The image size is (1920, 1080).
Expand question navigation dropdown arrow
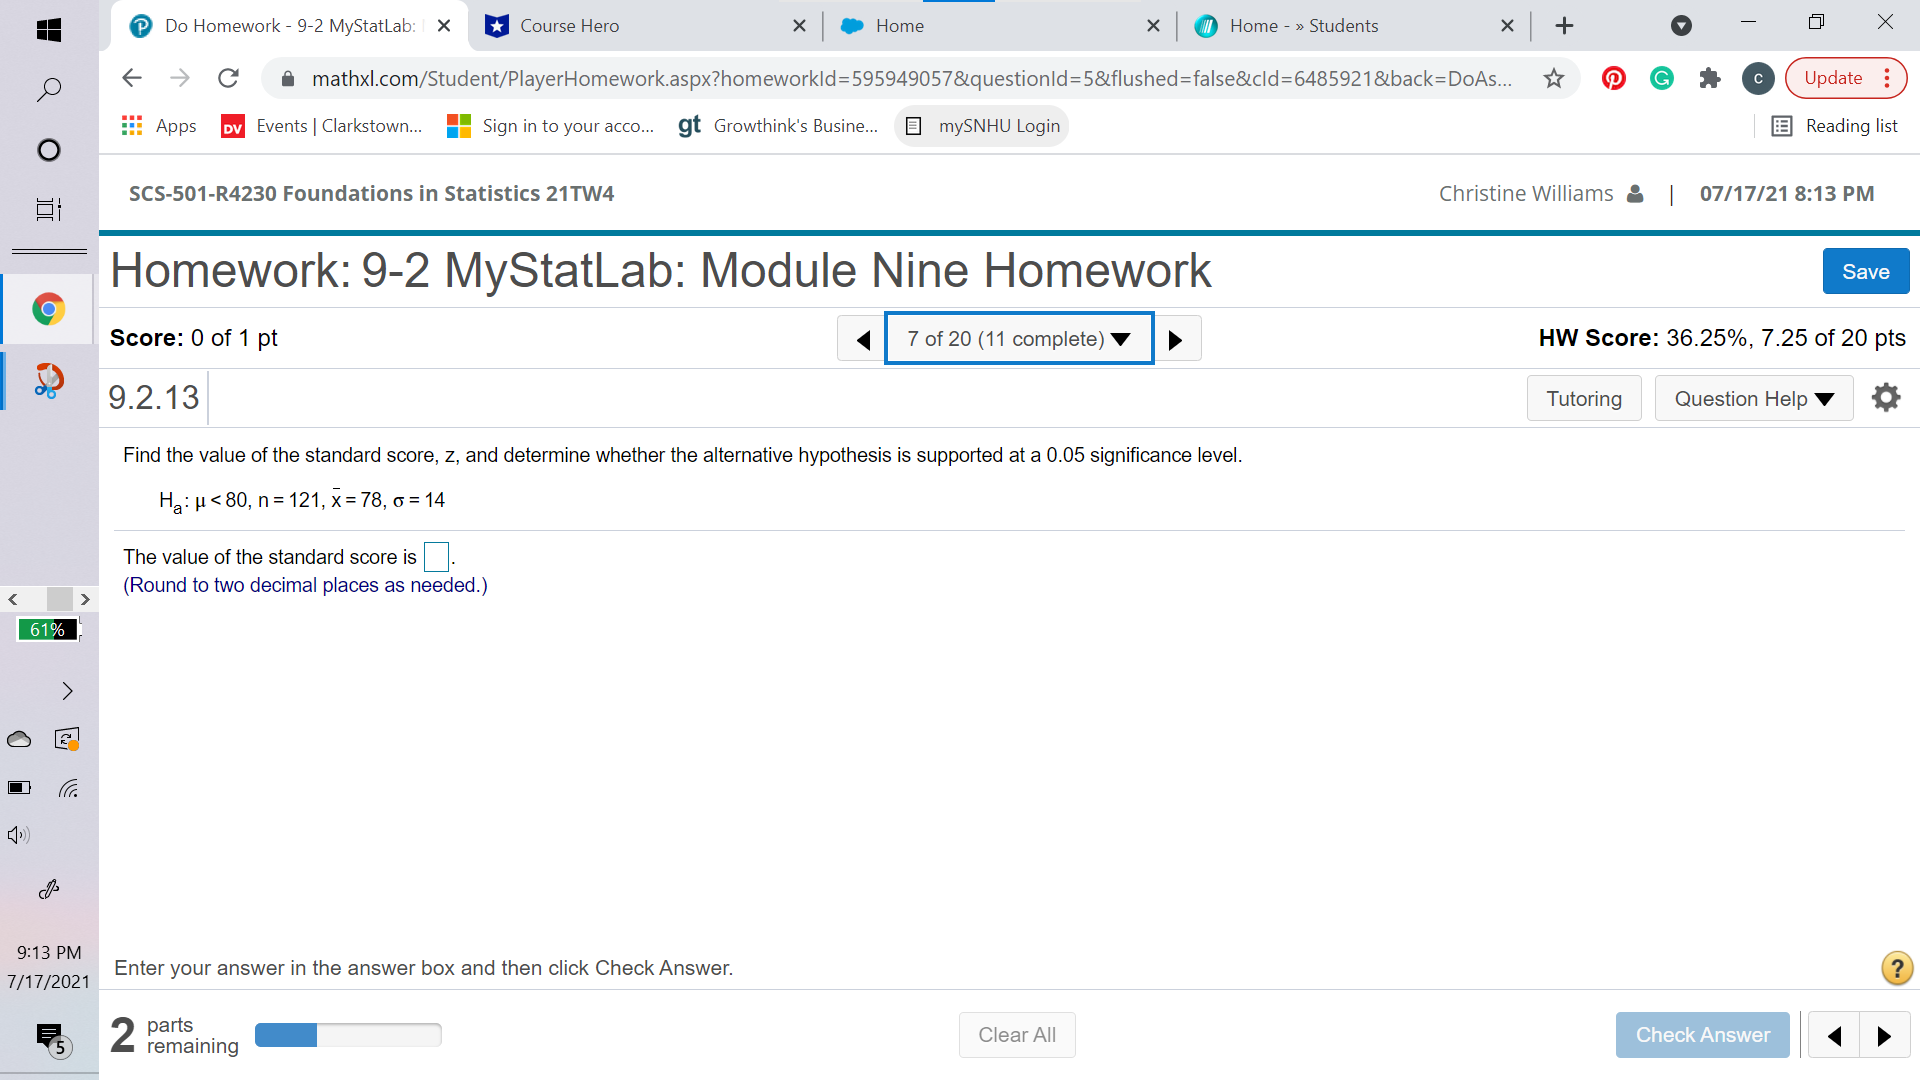click(1121, 339)
